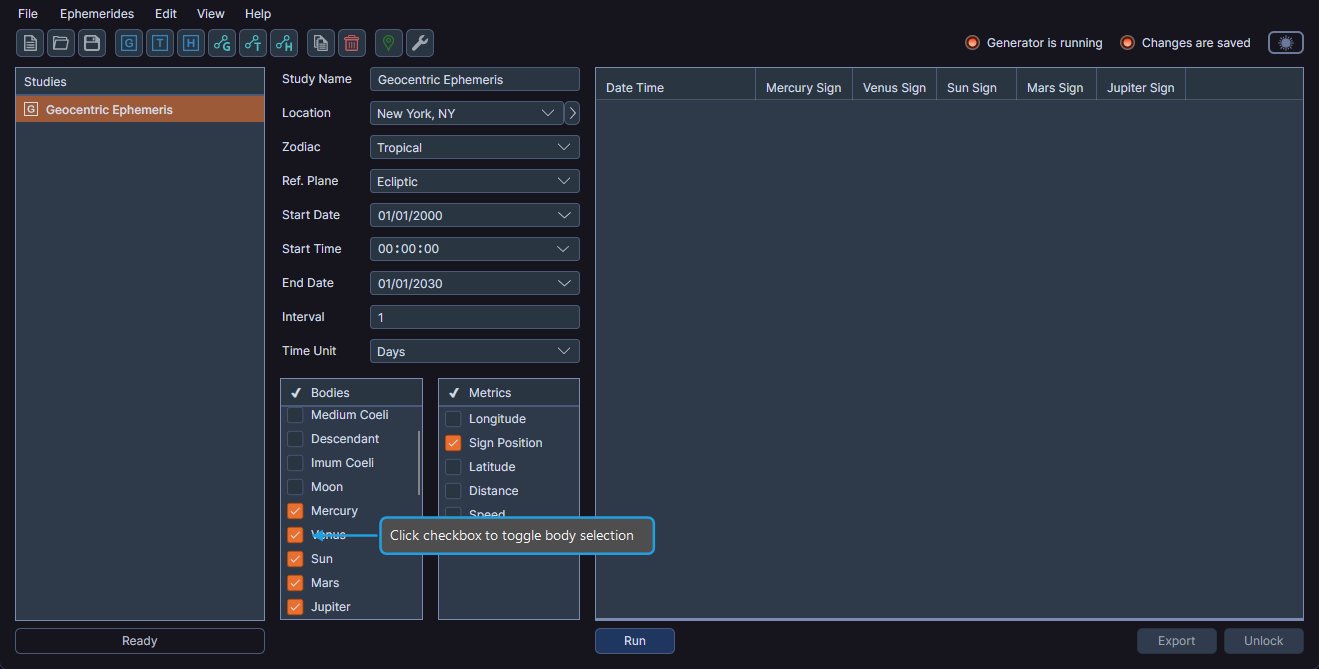This screenshot has height=669, width=1319.
Task: Open the Ephemerides menu
Action: coord(97,13)
